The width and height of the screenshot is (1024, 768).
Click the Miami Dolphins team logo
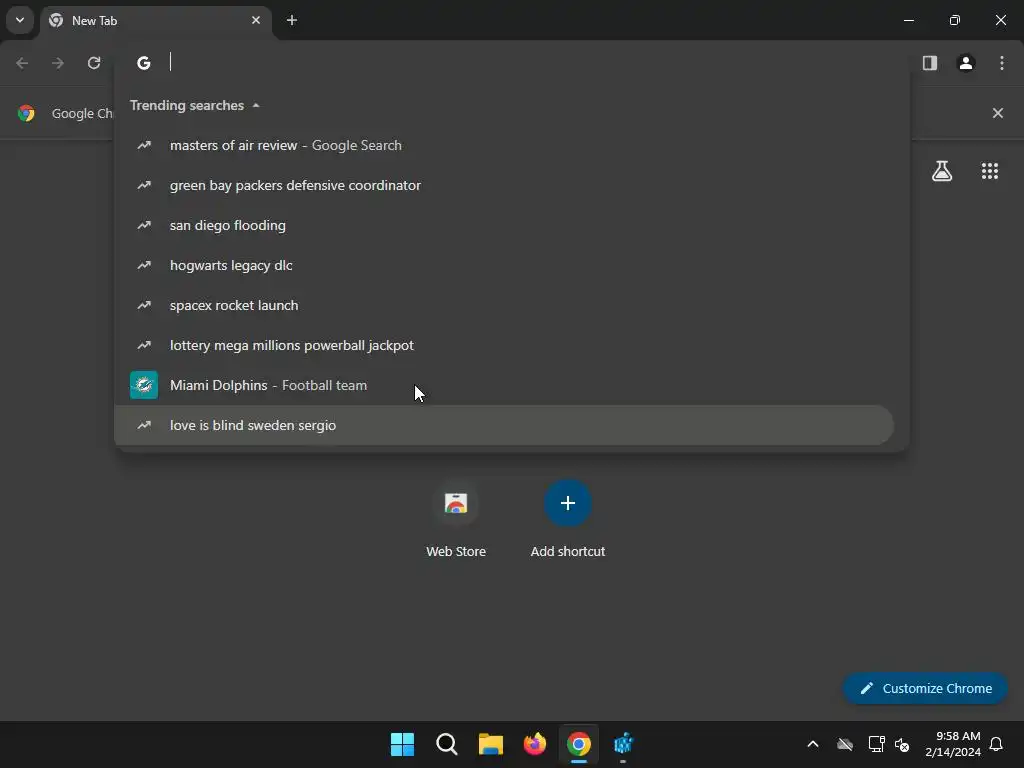[144, 385]
